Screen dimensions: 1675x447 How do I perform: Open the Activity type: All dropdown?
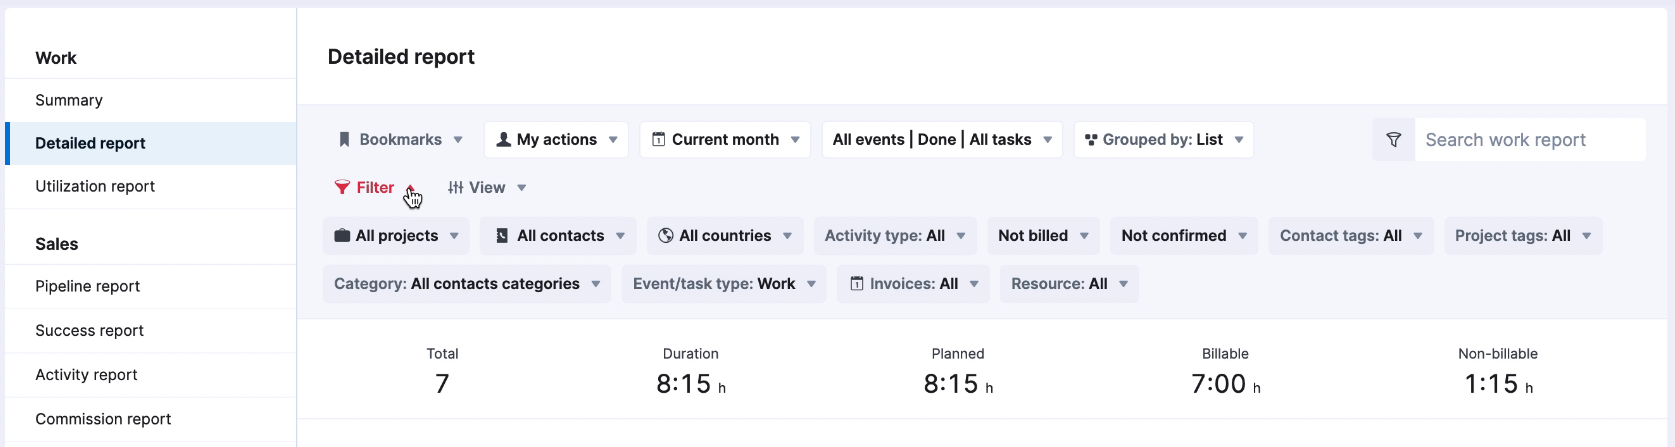tap(895, 236)
